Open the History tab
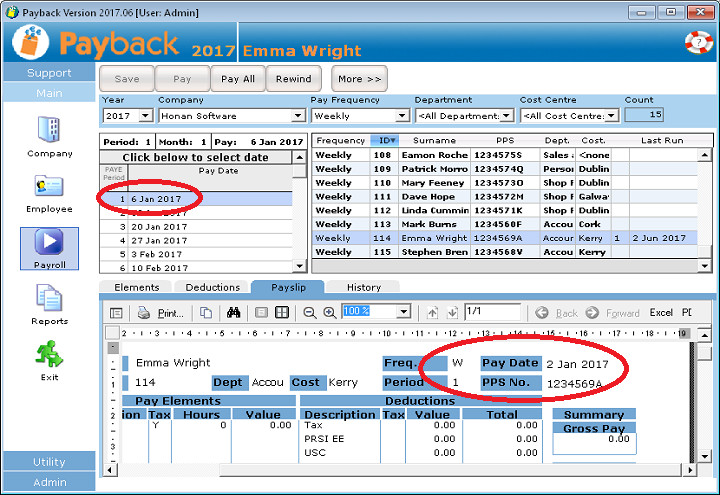The width and height of the screenshot is (720, 495). (x=363, y=287)
